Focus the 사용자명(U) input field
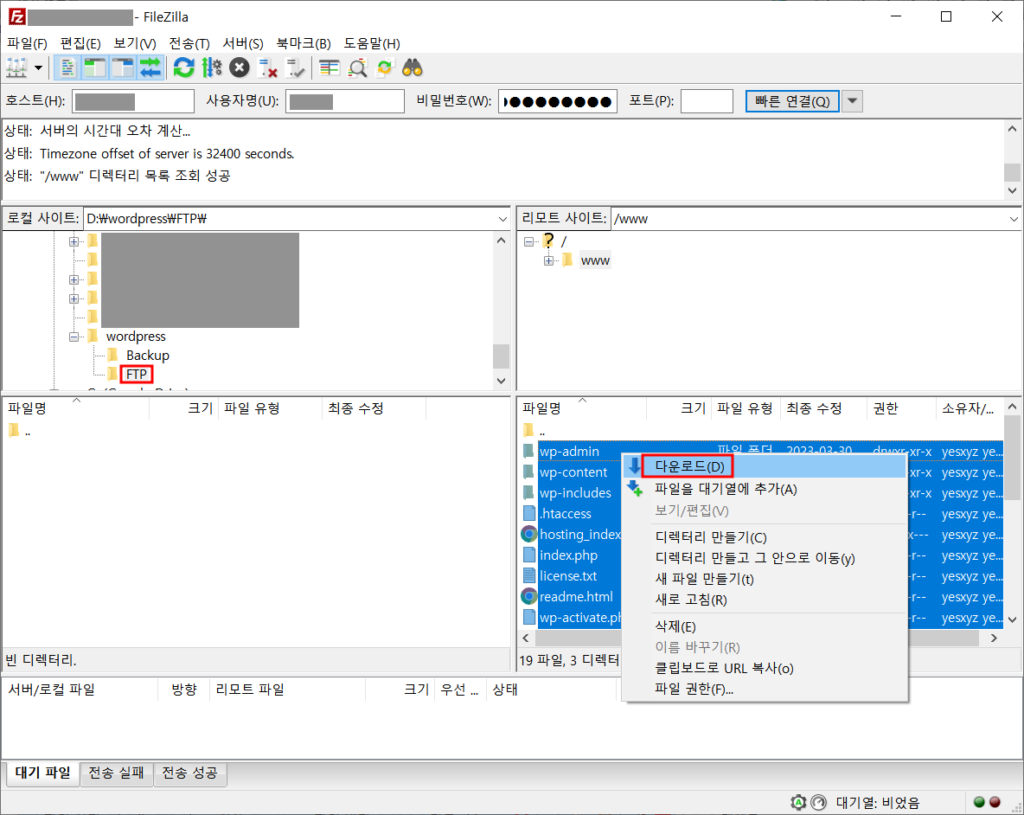The width and height of the screenshot is (1024, 815). pos(345,101)
